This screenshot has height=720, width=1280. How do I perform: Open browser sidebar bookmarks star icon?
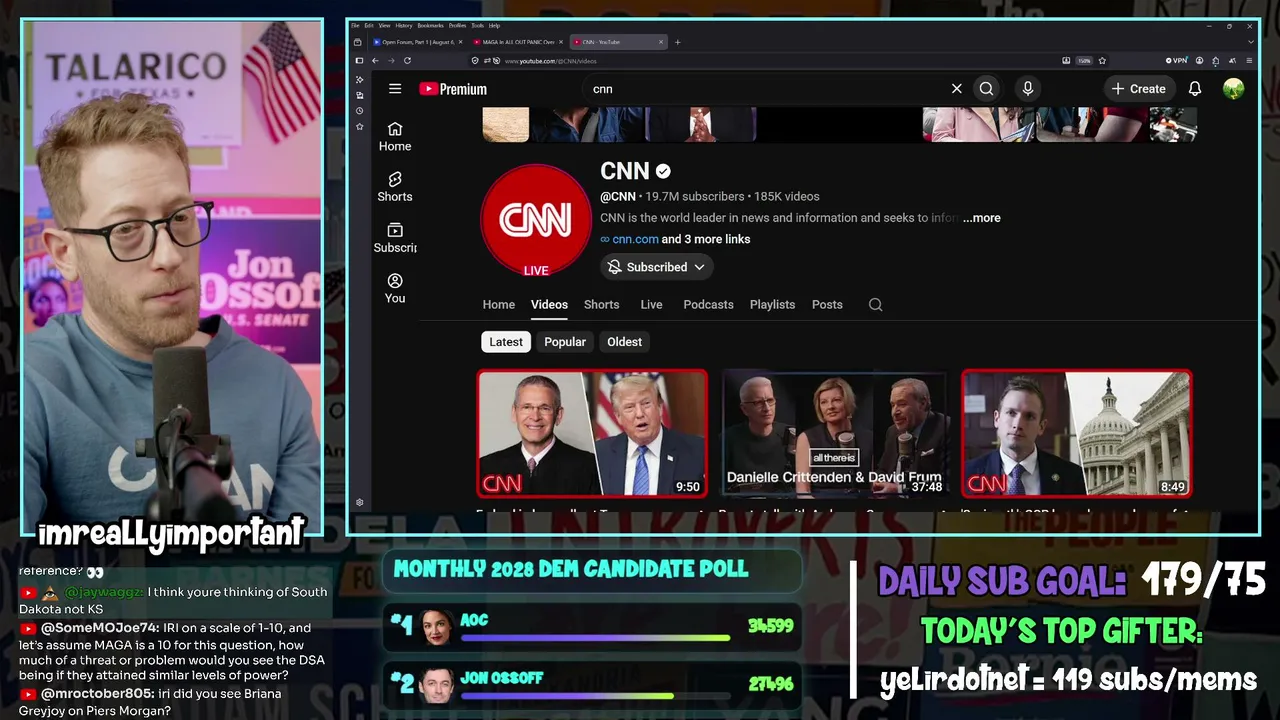(359, 127)
